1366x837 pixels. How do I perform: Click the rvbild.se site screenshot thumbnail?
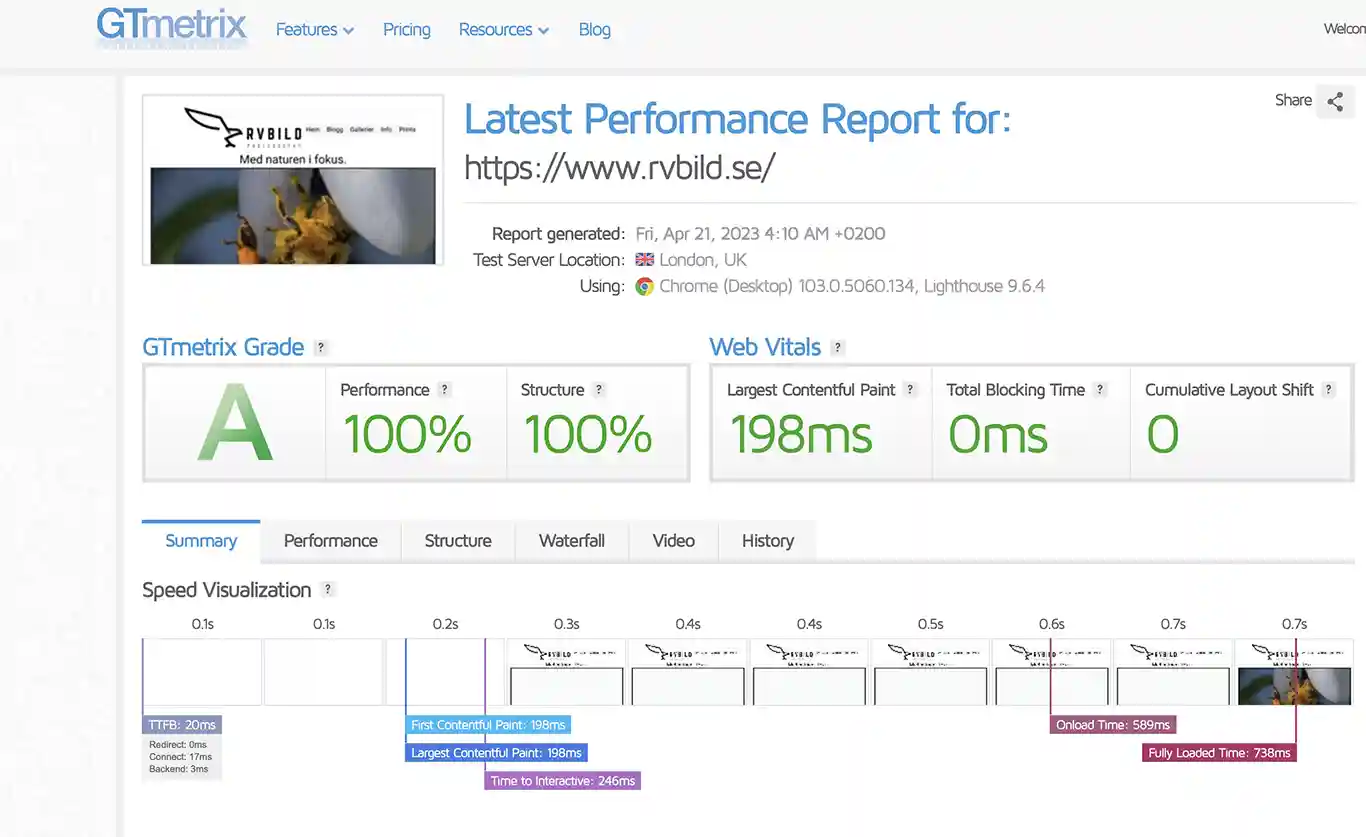point(293,180)
